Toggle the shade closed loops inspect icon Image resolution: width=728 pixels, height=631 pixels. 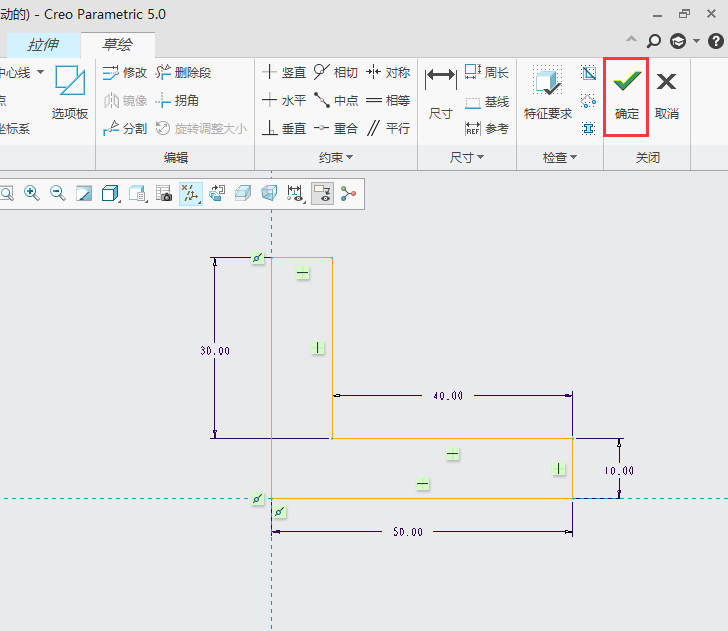588,73
